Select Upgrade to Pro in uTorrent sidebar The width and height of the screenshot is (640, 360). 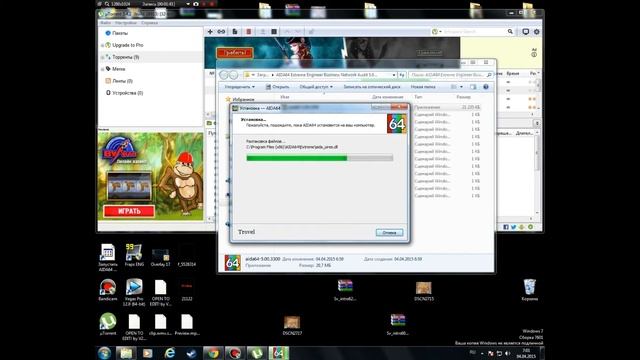coord(128,45)
